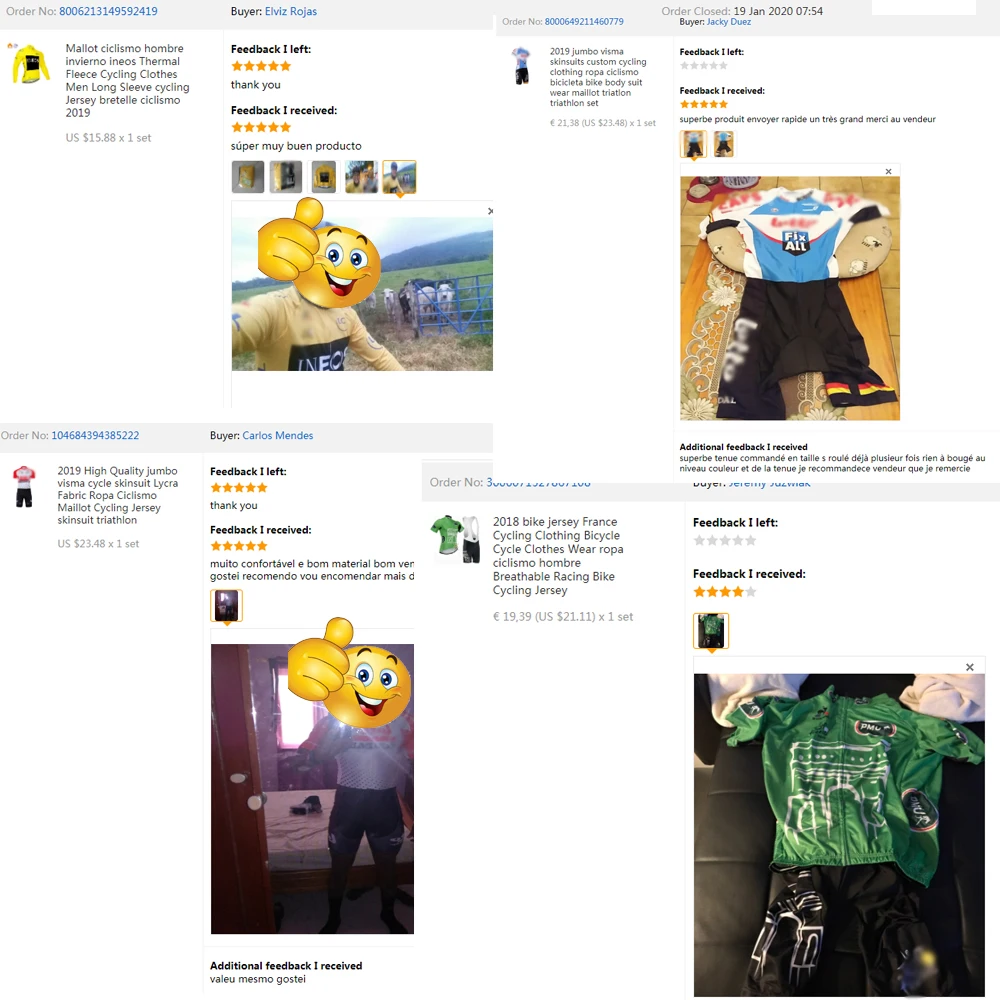The image size is (1000, 1000).
Task: Select second feedback thumbnail in Elviz review
Action: click(x=286, y=177)
